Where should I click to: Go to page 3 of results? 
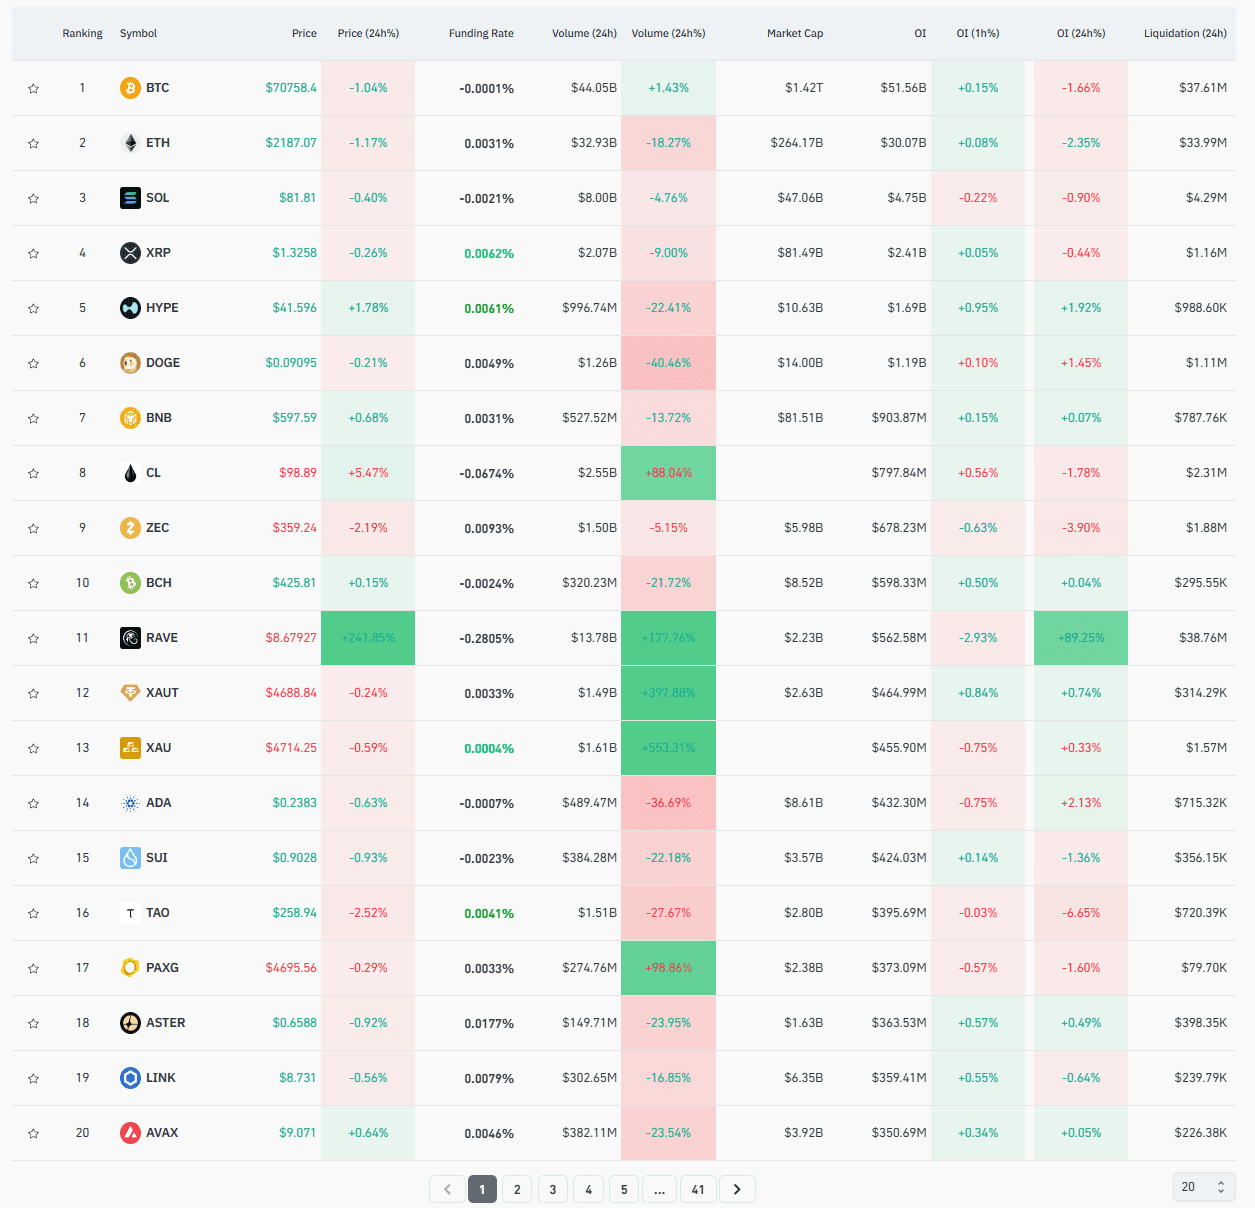click(x=553, y=1189)
